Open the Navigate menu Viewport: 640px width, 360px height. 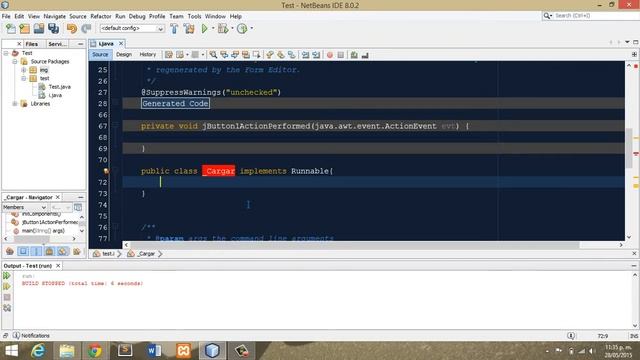coord(55,16)
